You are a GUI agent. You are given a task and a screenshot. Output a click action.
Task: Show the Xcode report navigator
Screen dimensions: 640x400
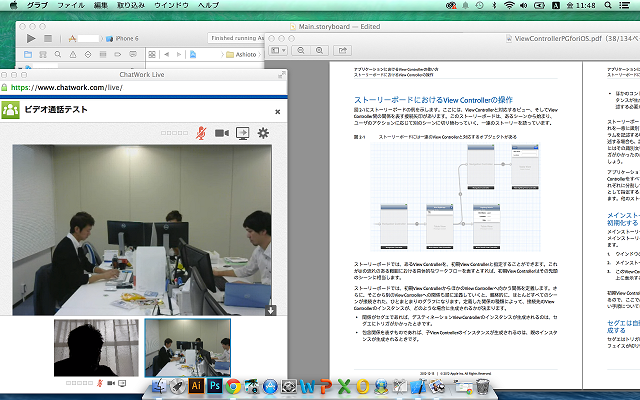tap(133, 54)
